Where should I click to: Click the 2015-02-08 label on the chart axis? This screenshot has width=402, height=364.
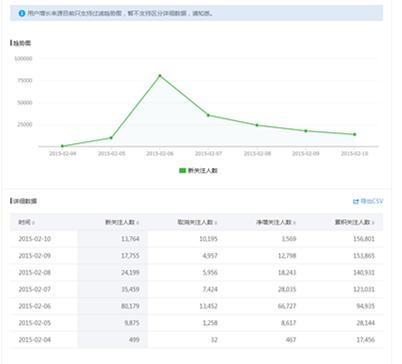point(257,153)
